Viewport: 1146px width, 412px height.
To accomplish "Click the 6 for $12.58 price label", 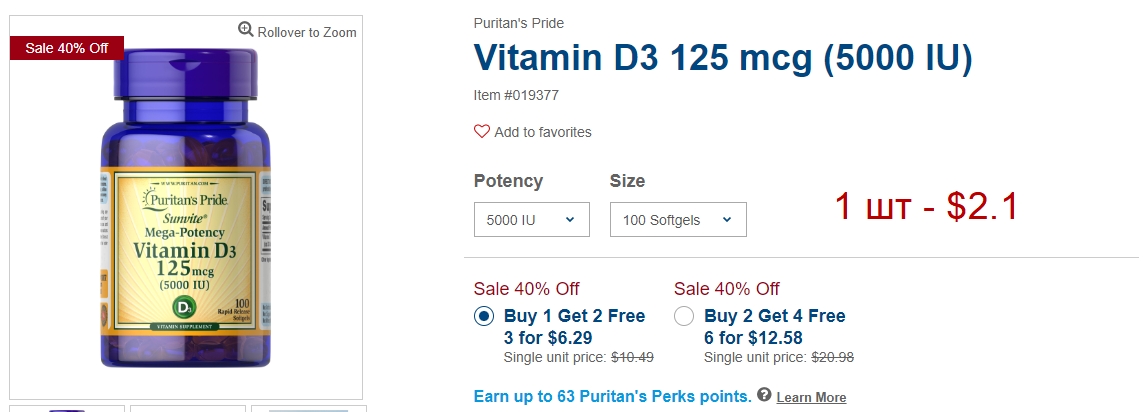I will click(x=753, y=338).
